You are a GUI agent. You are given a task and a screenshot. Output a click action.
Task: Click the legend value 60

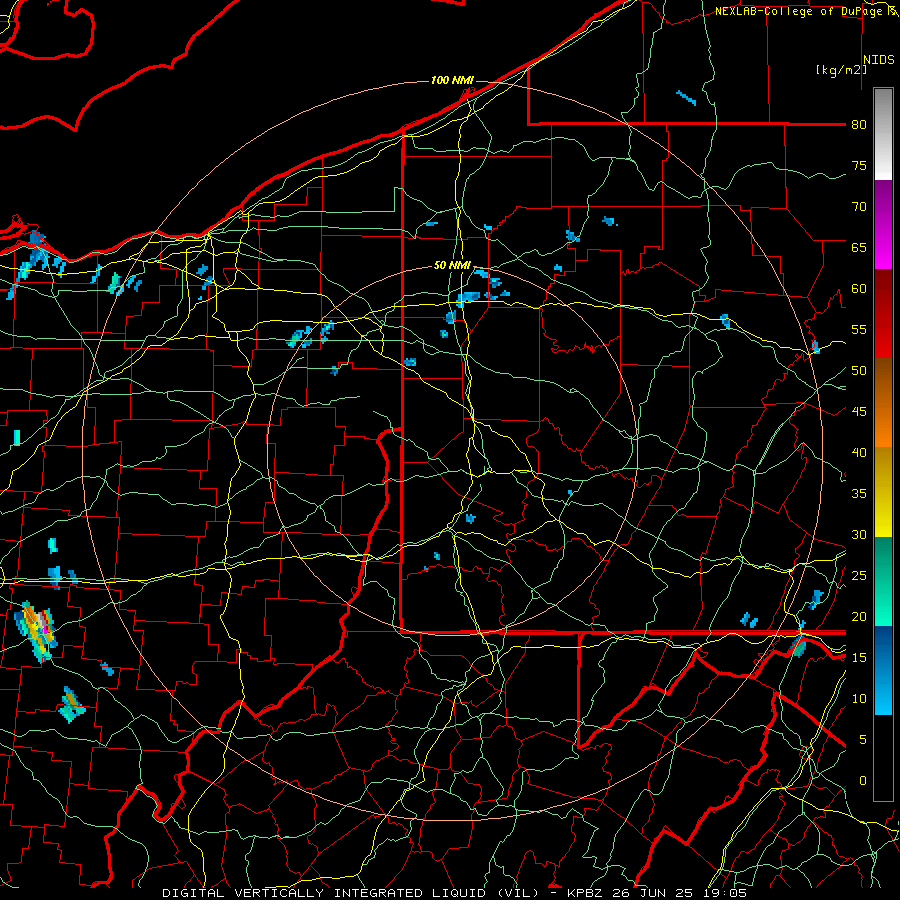pos(859,289)
